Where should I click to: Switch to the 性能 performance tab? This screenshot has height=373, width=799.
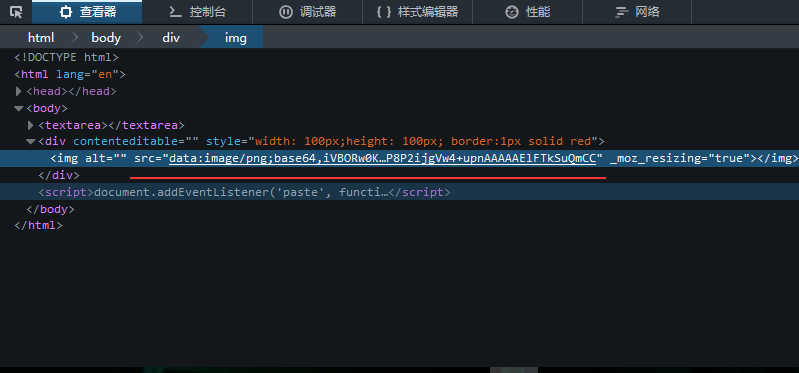[x=527, y=12]
